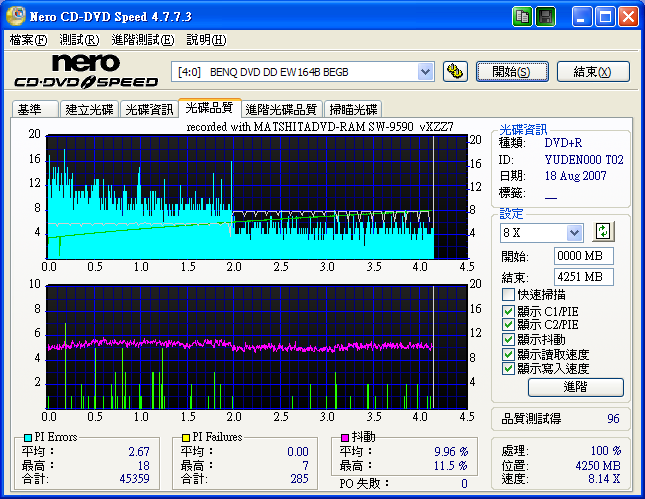Open the 進階測試 menu

click(142, 40)
